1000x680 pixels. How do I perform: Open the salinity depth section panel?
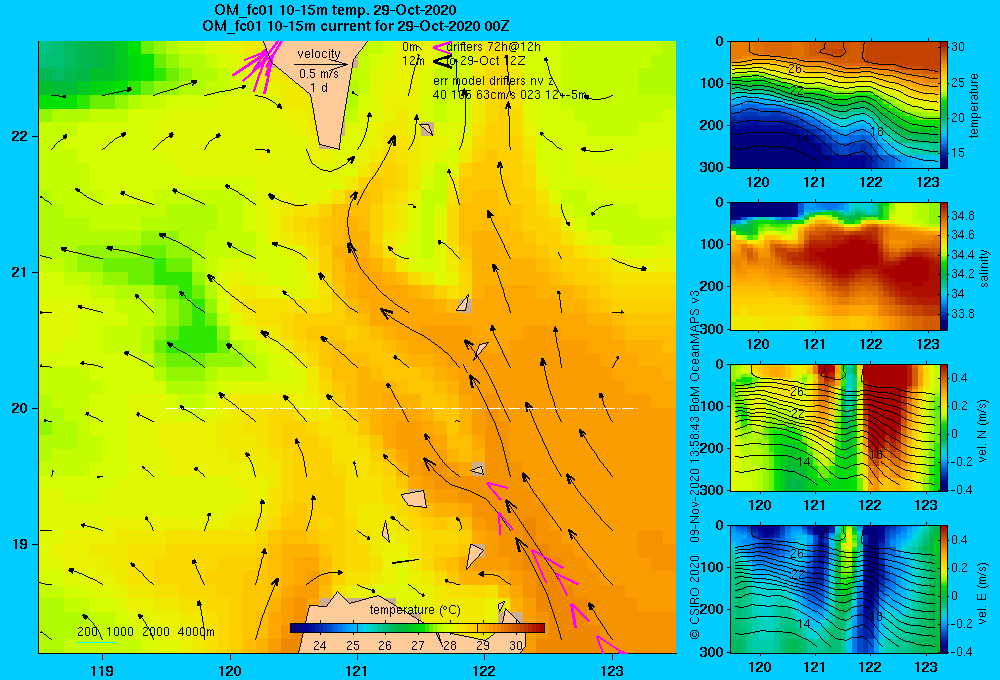tap(834, 266)
